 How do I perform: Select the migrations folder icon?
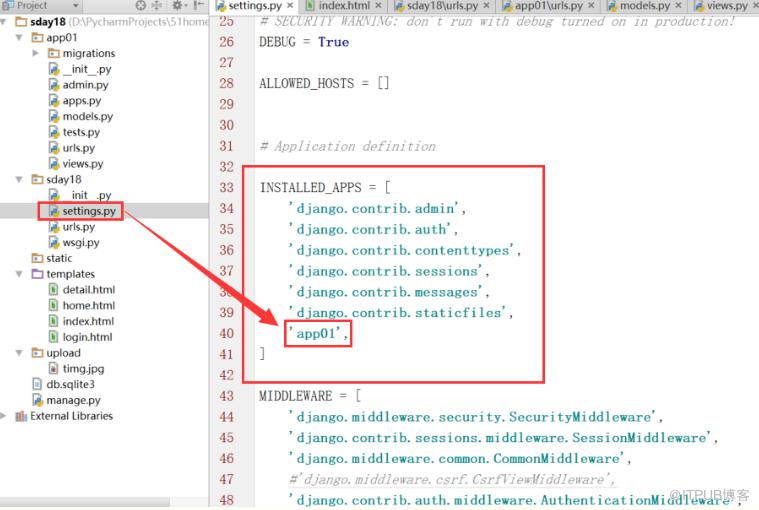(x=54, y=53)
